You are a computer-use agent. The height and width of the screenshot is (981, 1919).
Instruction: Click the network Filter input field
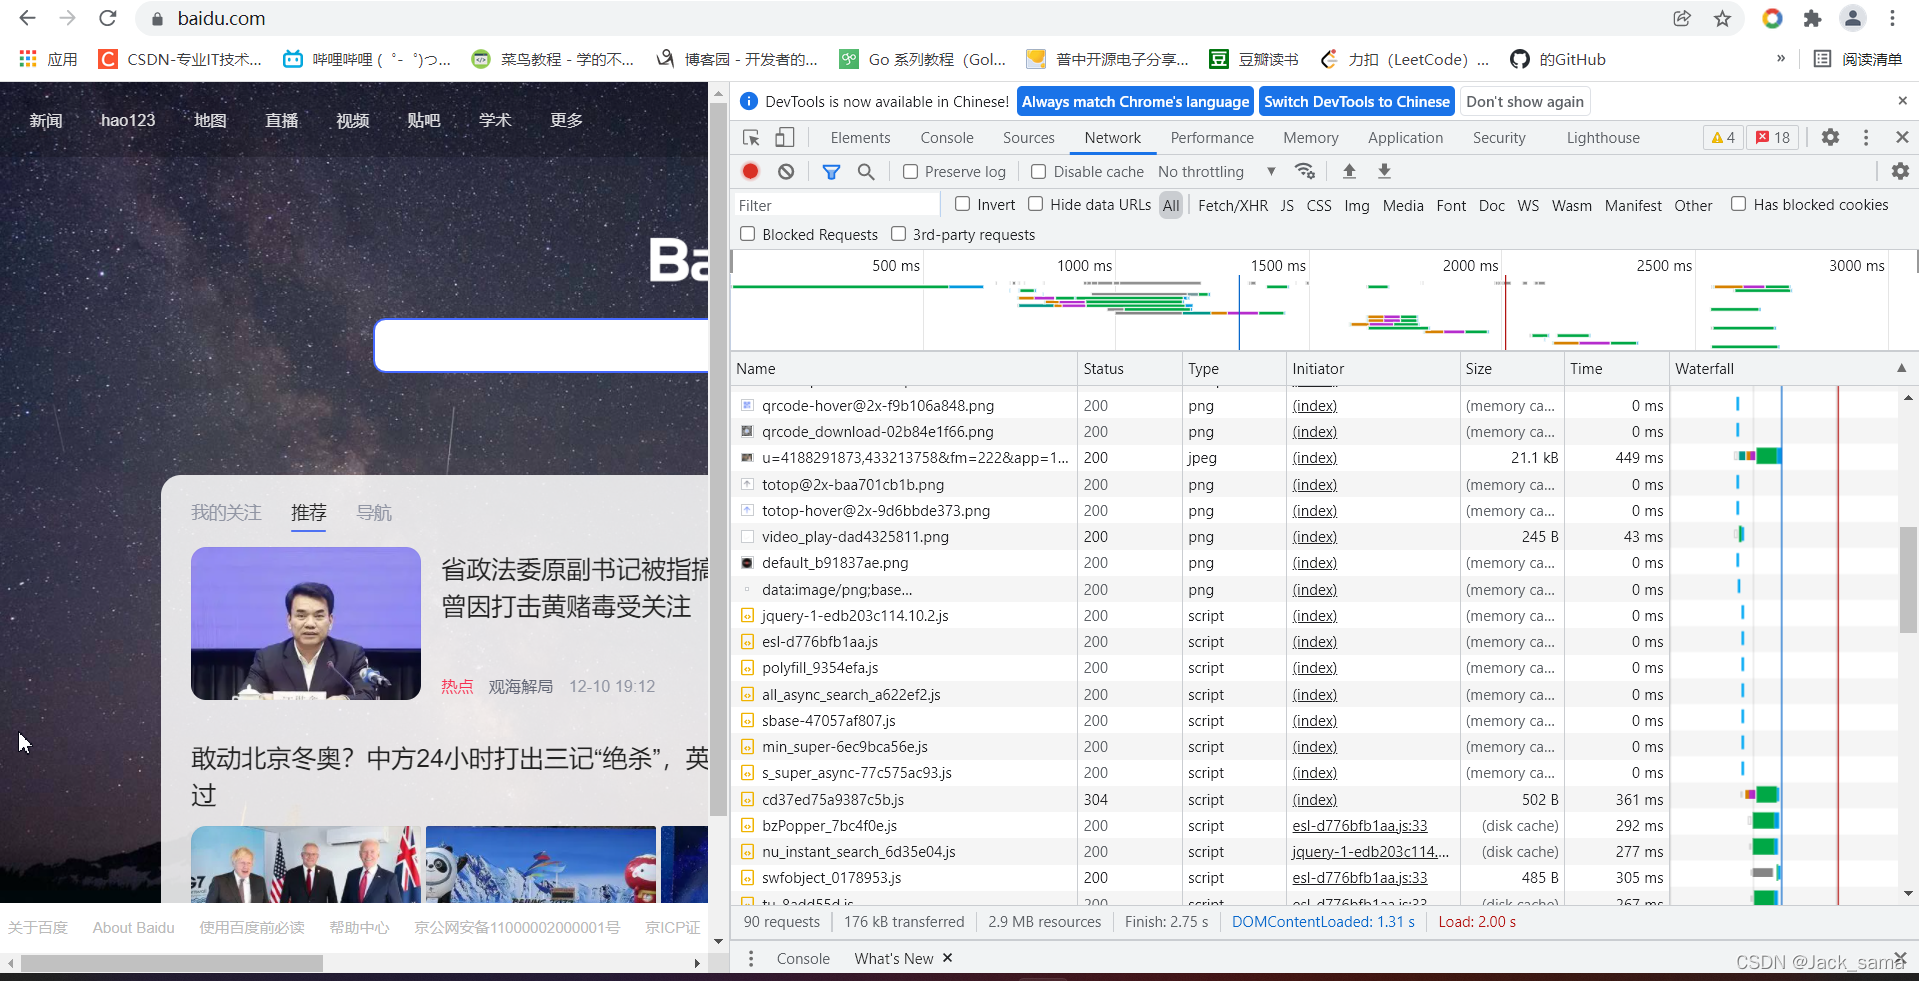click(x=837, y=205)
